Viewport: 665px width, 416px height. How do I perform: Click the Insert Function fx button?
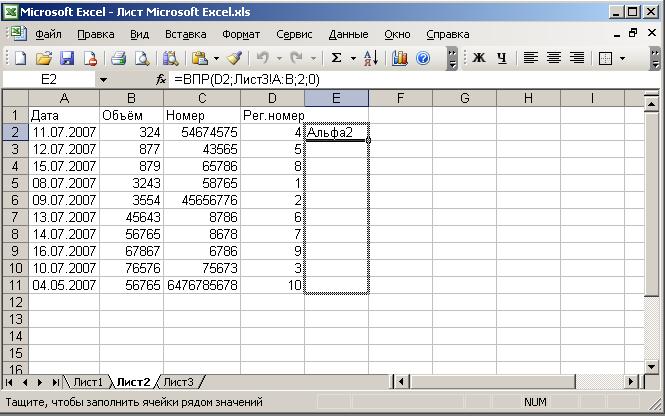tap(161, 79)
